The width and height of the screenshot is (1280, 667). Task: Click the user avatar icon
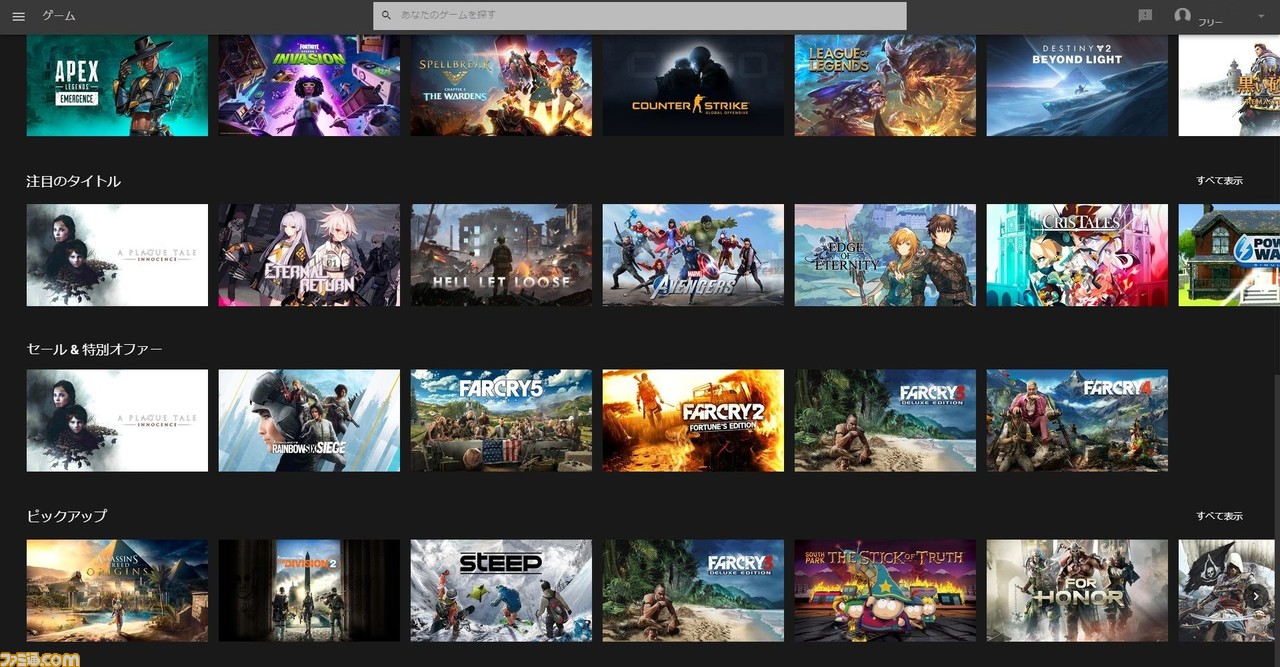click(1183, 16)
